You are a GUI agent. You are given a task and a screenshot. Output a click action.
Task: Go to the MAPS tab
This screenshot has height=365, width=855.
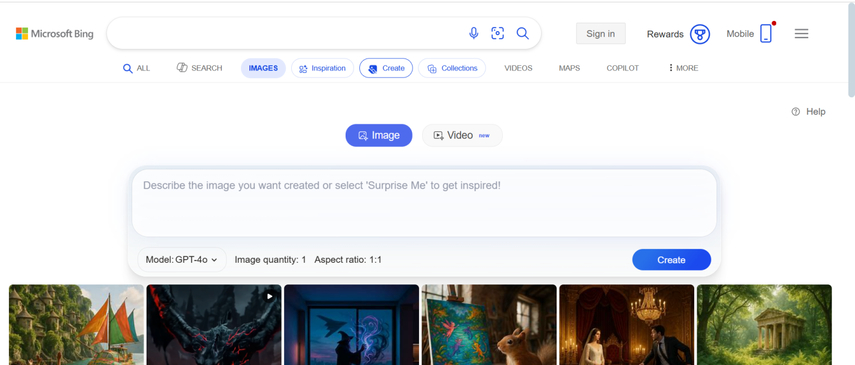click(569, 68)
